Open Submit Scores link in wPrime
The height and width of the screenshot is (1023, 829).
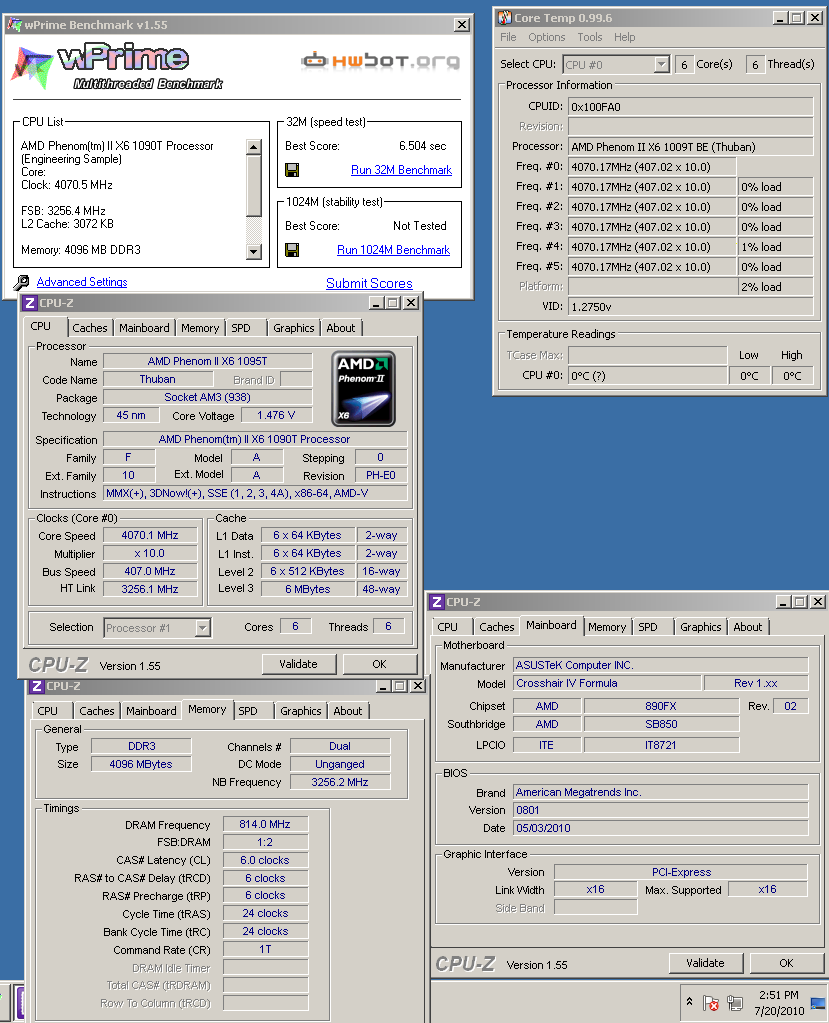coord(369,283)
